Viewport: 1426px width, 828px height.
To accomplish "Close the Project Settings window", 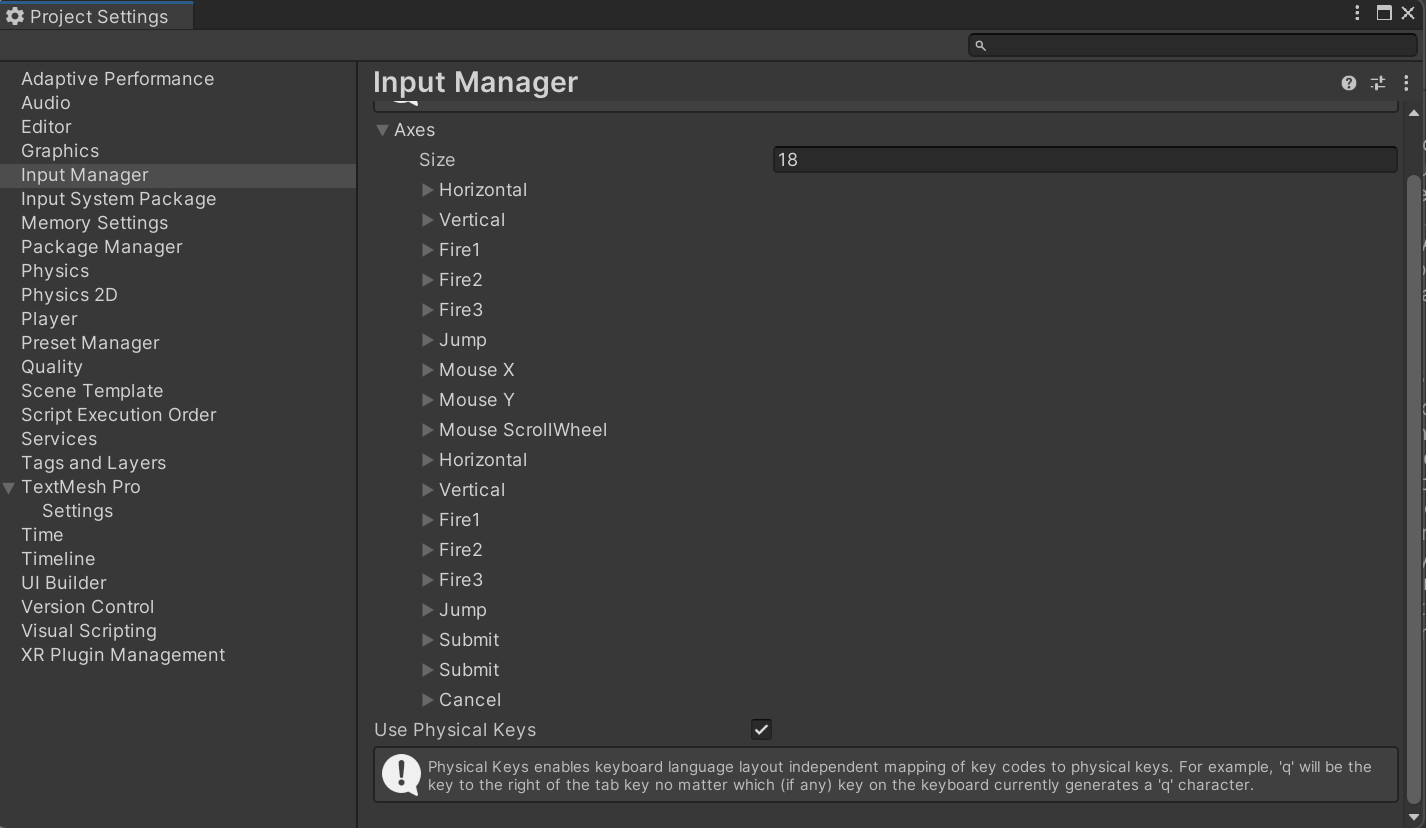I will tap(1408, 13).
